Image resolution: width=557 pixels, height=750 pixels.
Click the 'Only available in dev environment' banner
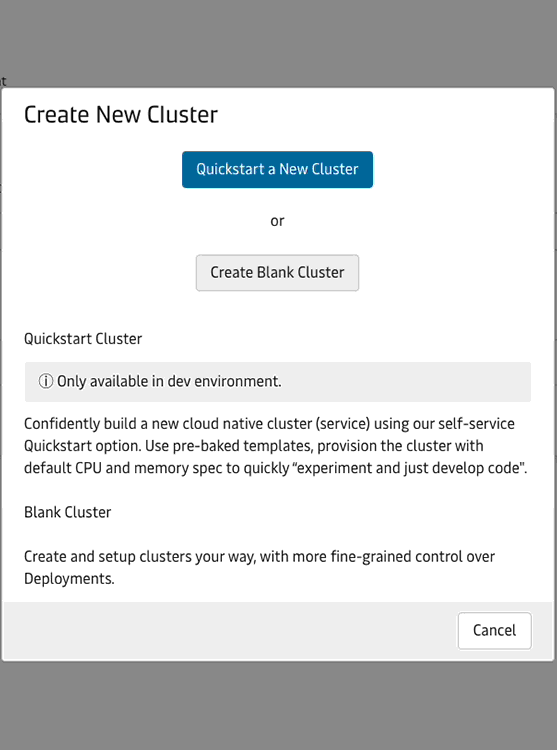click(278, 382)
